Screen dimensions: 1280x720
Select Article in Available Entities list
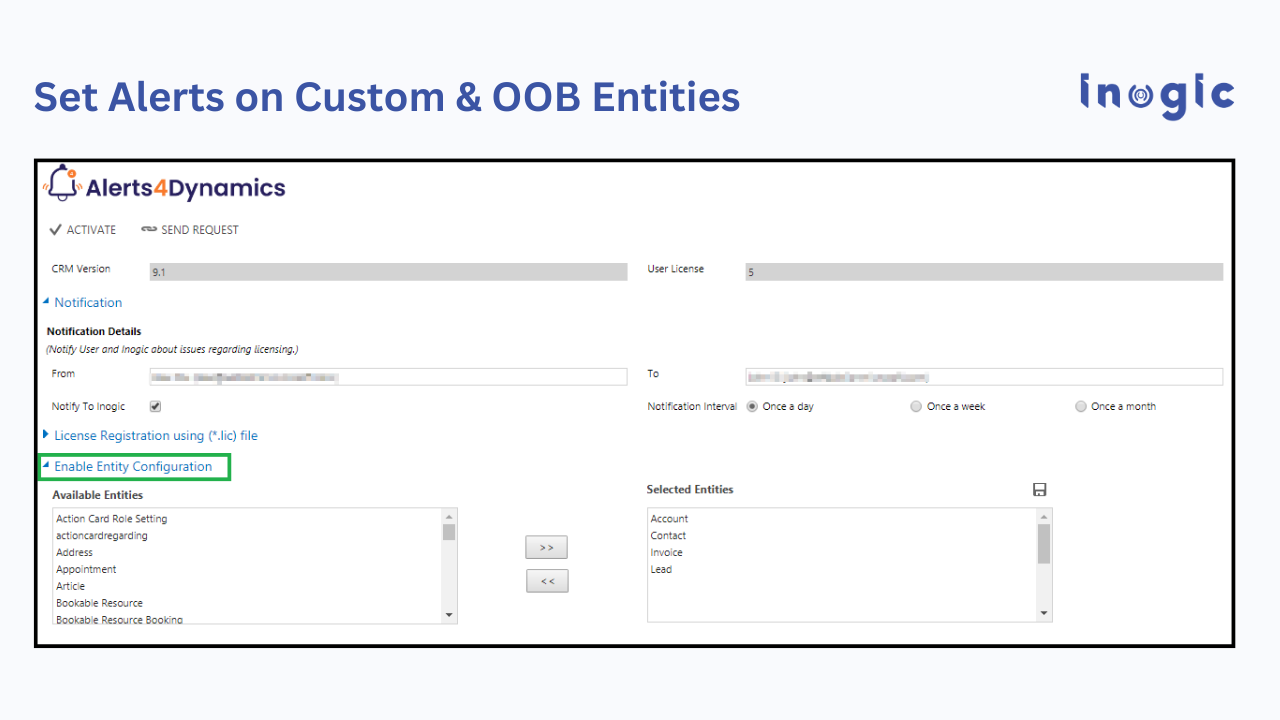coord(71,586)
